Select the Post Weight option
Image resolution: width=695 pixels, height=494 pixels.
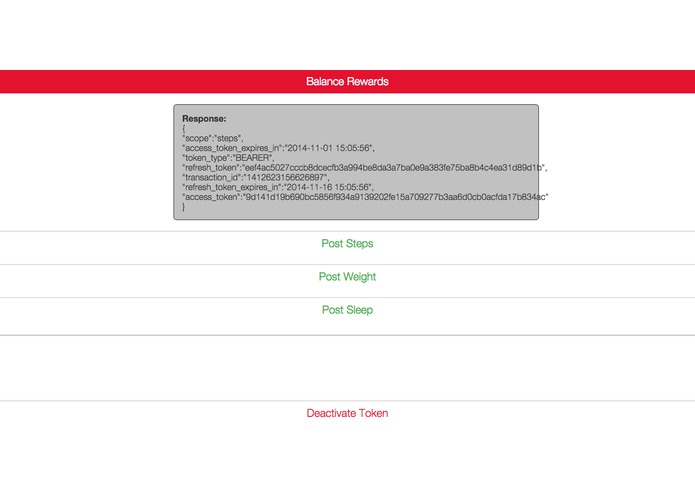[347, 277]
